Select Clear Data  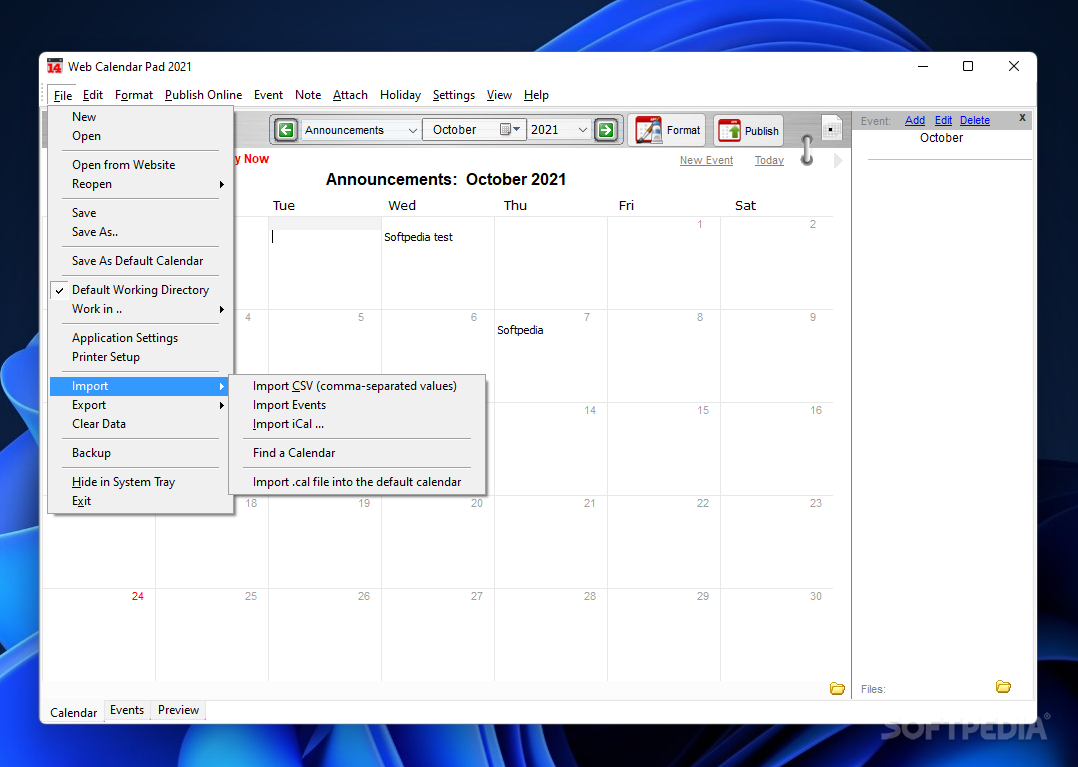click(141, 424)
